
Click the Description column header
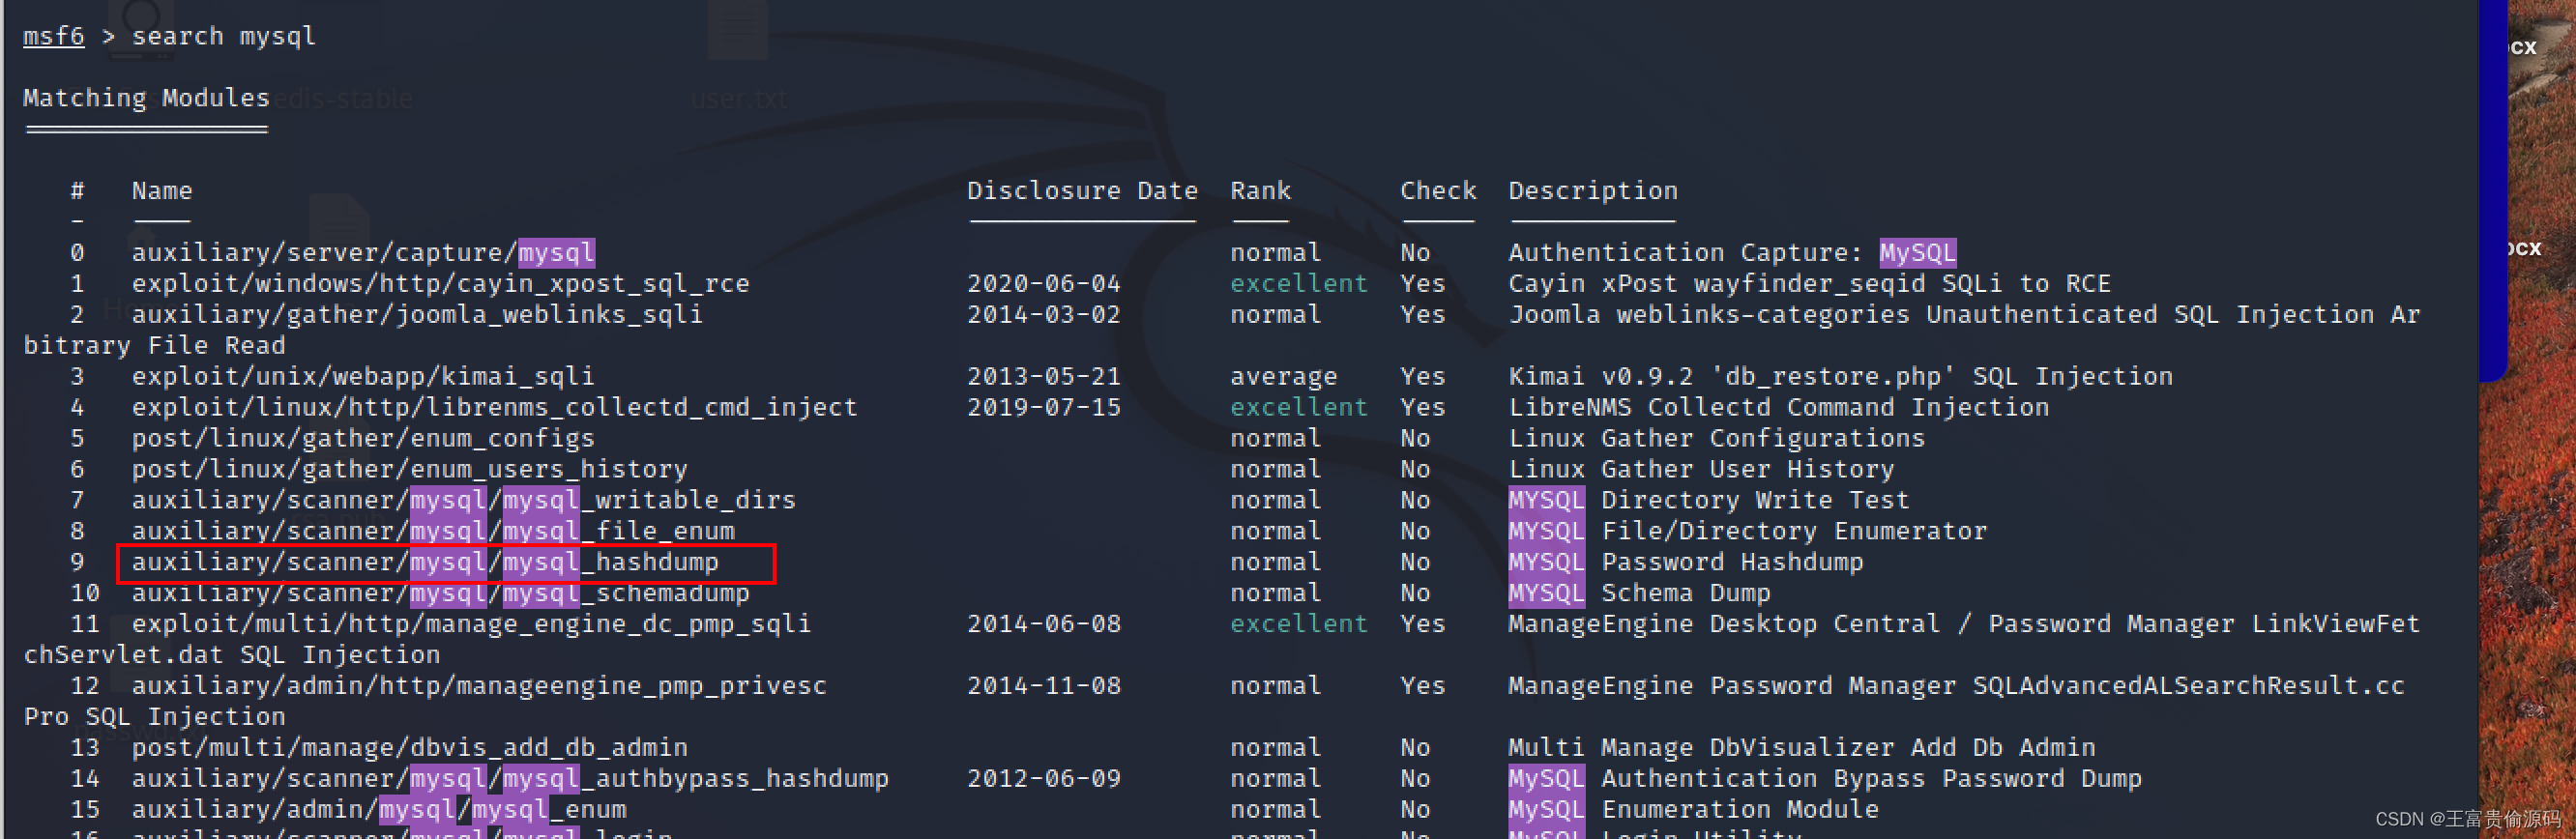(1593, 191)
